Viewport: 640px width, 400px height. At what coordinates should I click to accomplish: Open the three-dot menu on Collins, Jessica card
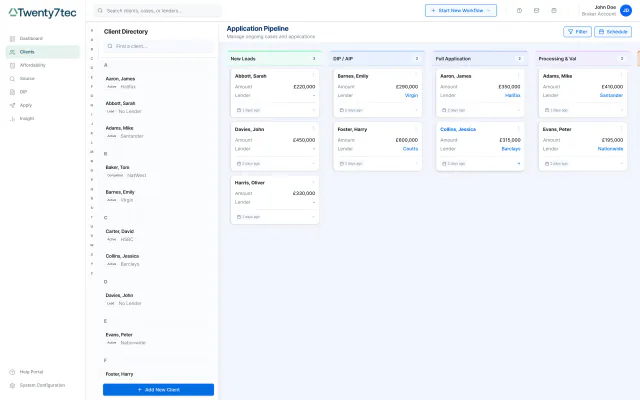pos(519,129)
